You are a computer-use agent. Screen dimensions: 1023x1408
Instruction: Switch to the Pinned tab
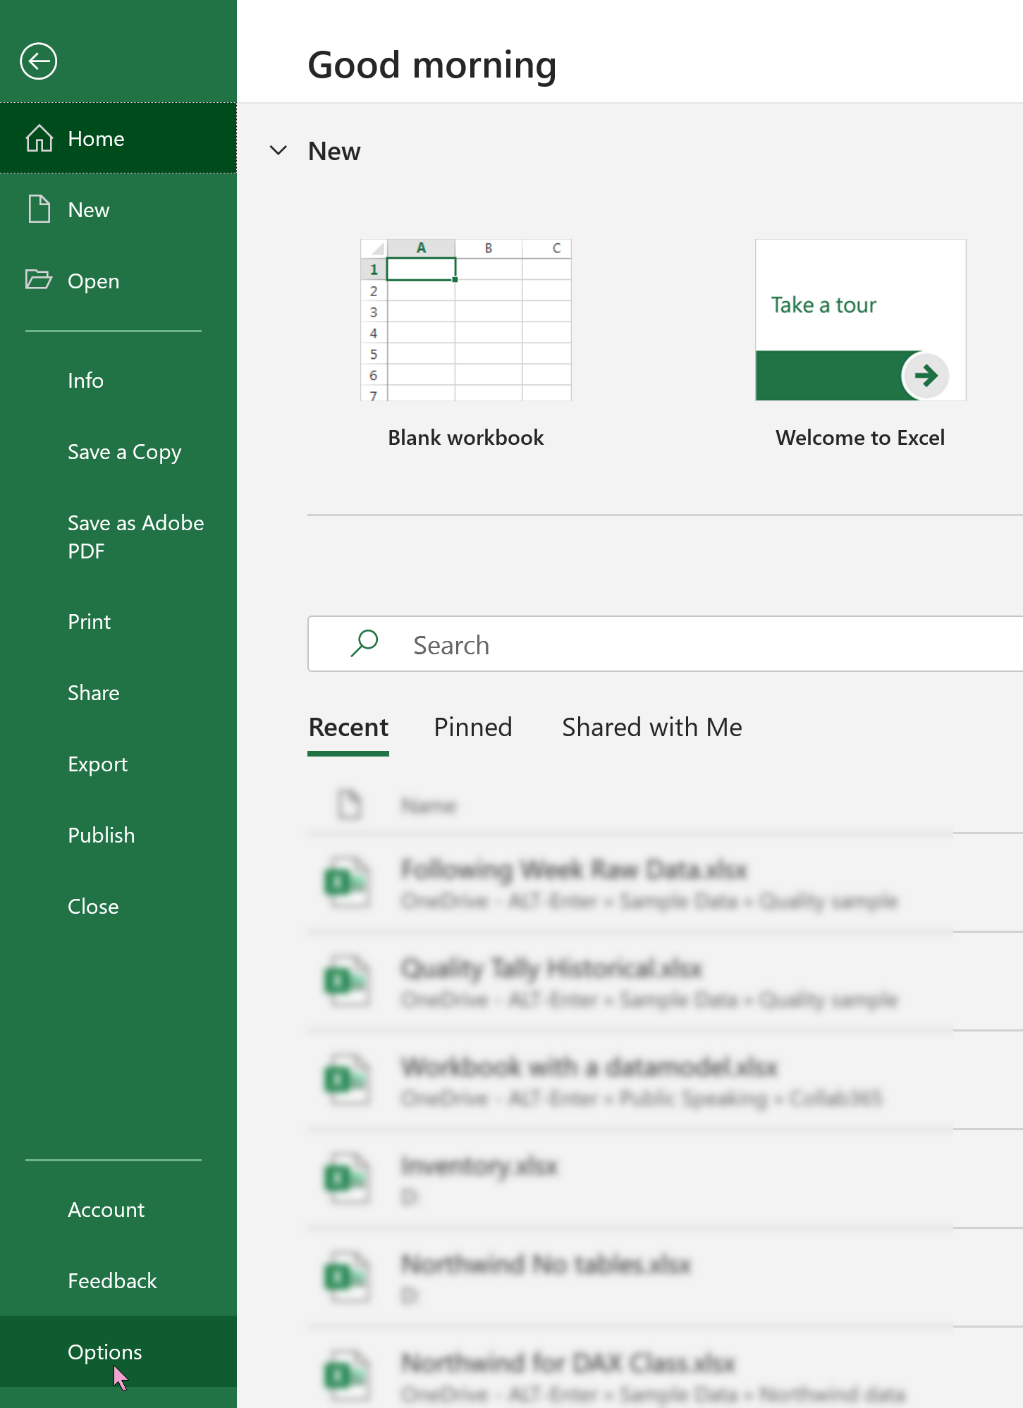tap(473, 728)
